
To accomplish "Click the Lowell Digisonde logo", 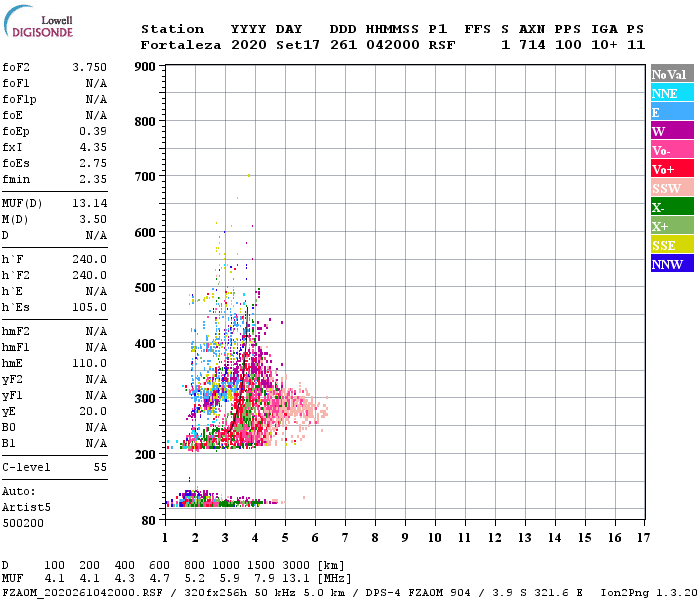I will click(x=38, y=22).
